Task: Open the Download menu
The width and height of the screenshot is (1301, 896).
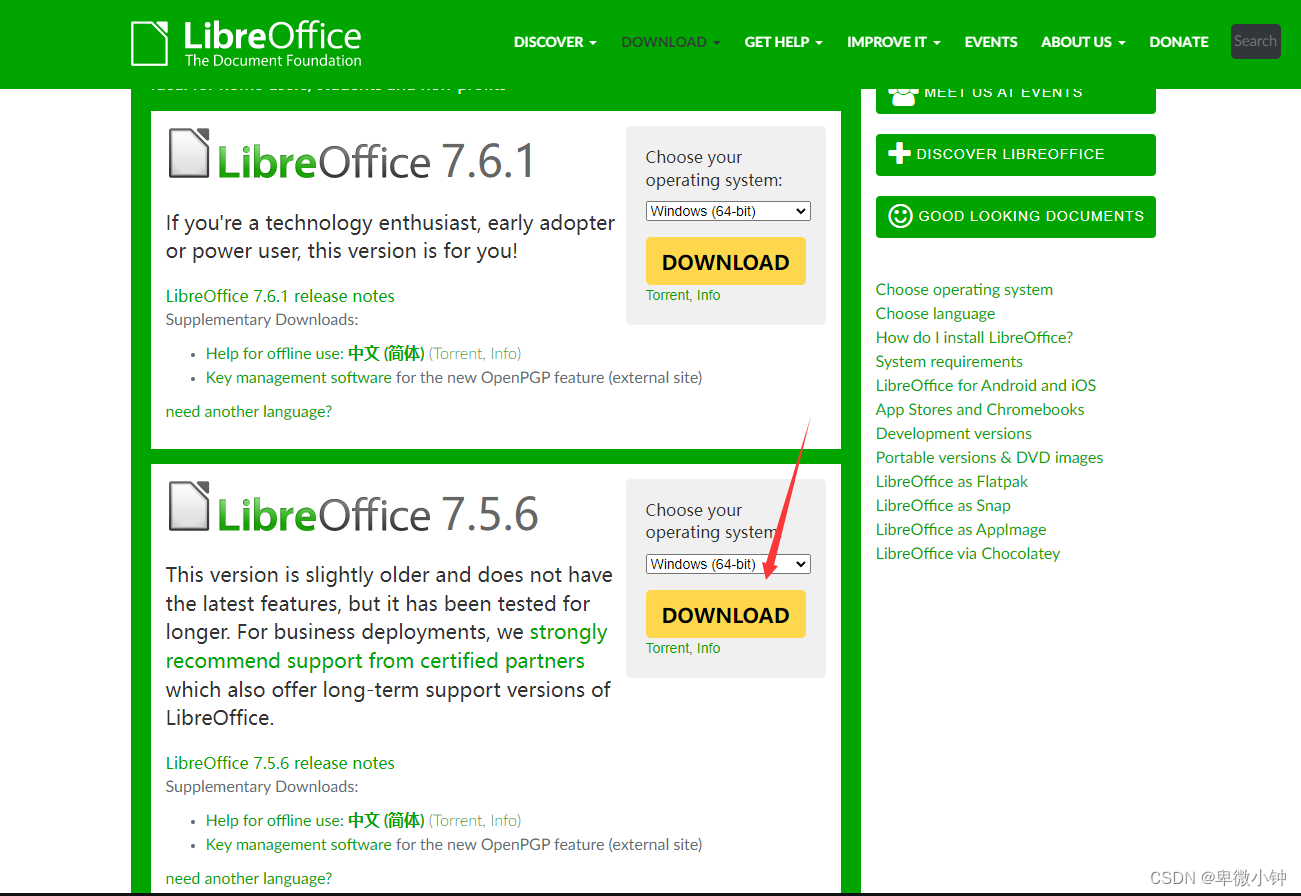Action: (671, 42)
